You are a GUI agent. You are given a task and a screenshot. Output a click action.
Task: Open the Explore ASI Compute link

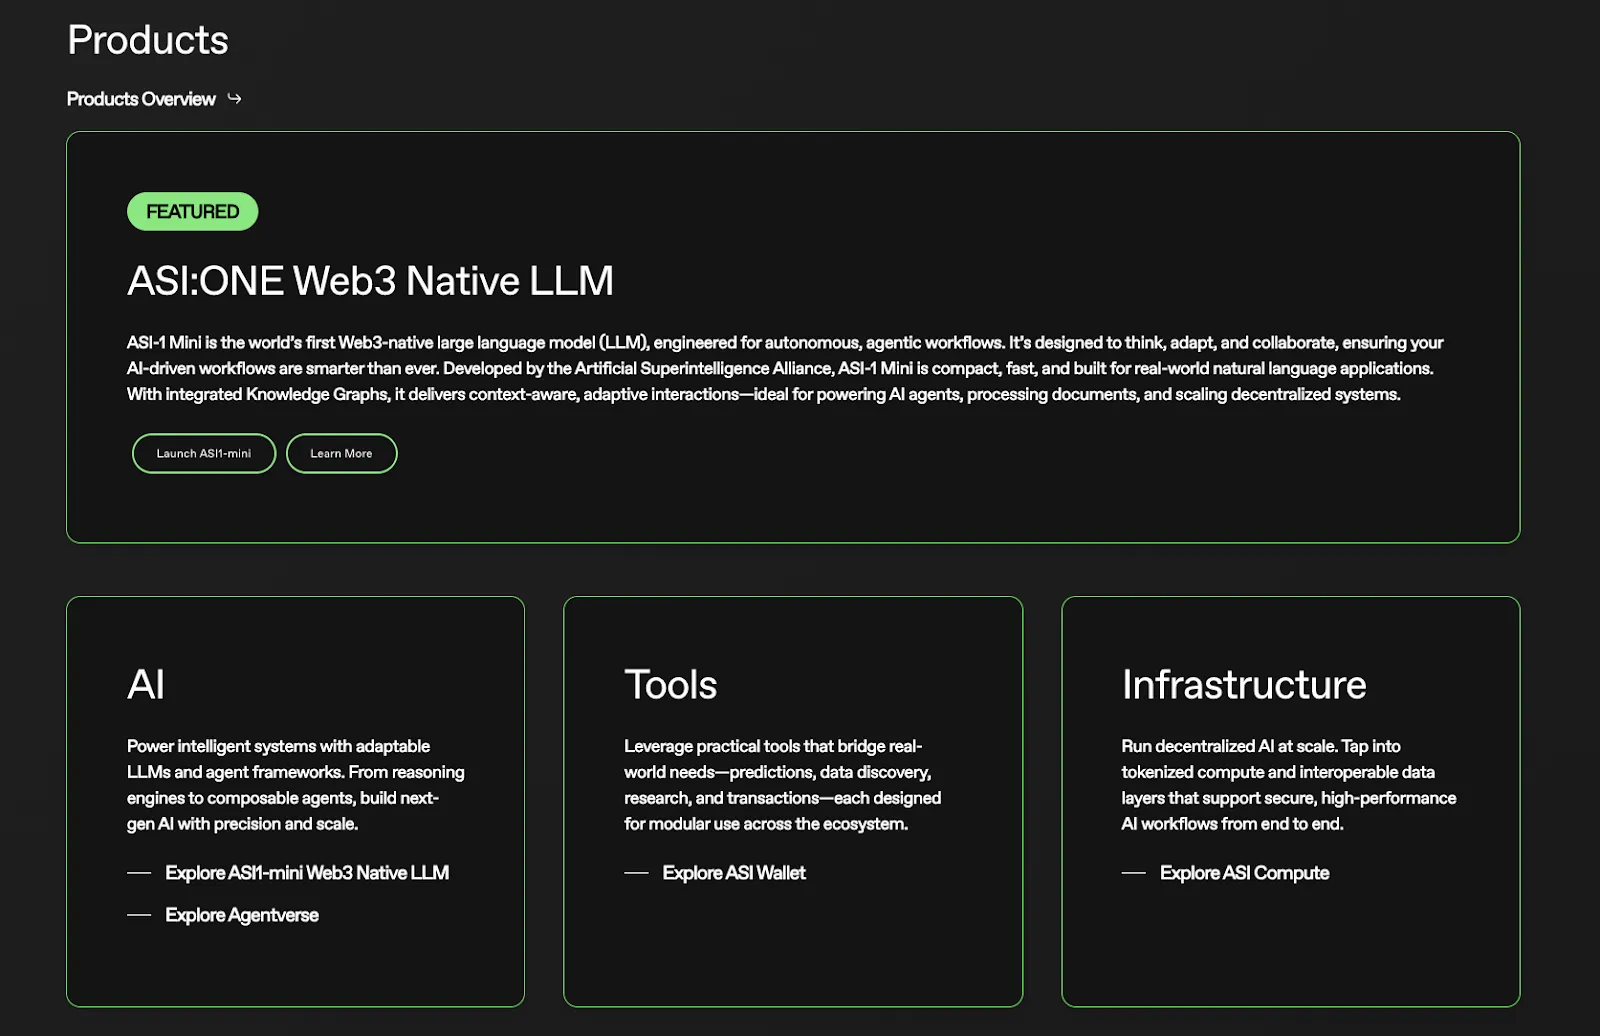pyautogui.click(x=1244, y=873)
